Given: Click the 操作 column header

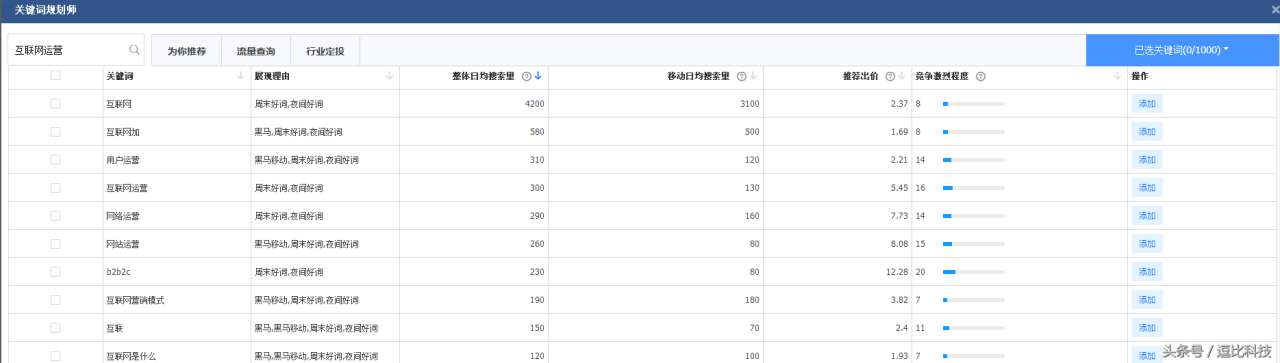Looking at the screenshot, I should pyautogui.click(x=1140, y=76).
